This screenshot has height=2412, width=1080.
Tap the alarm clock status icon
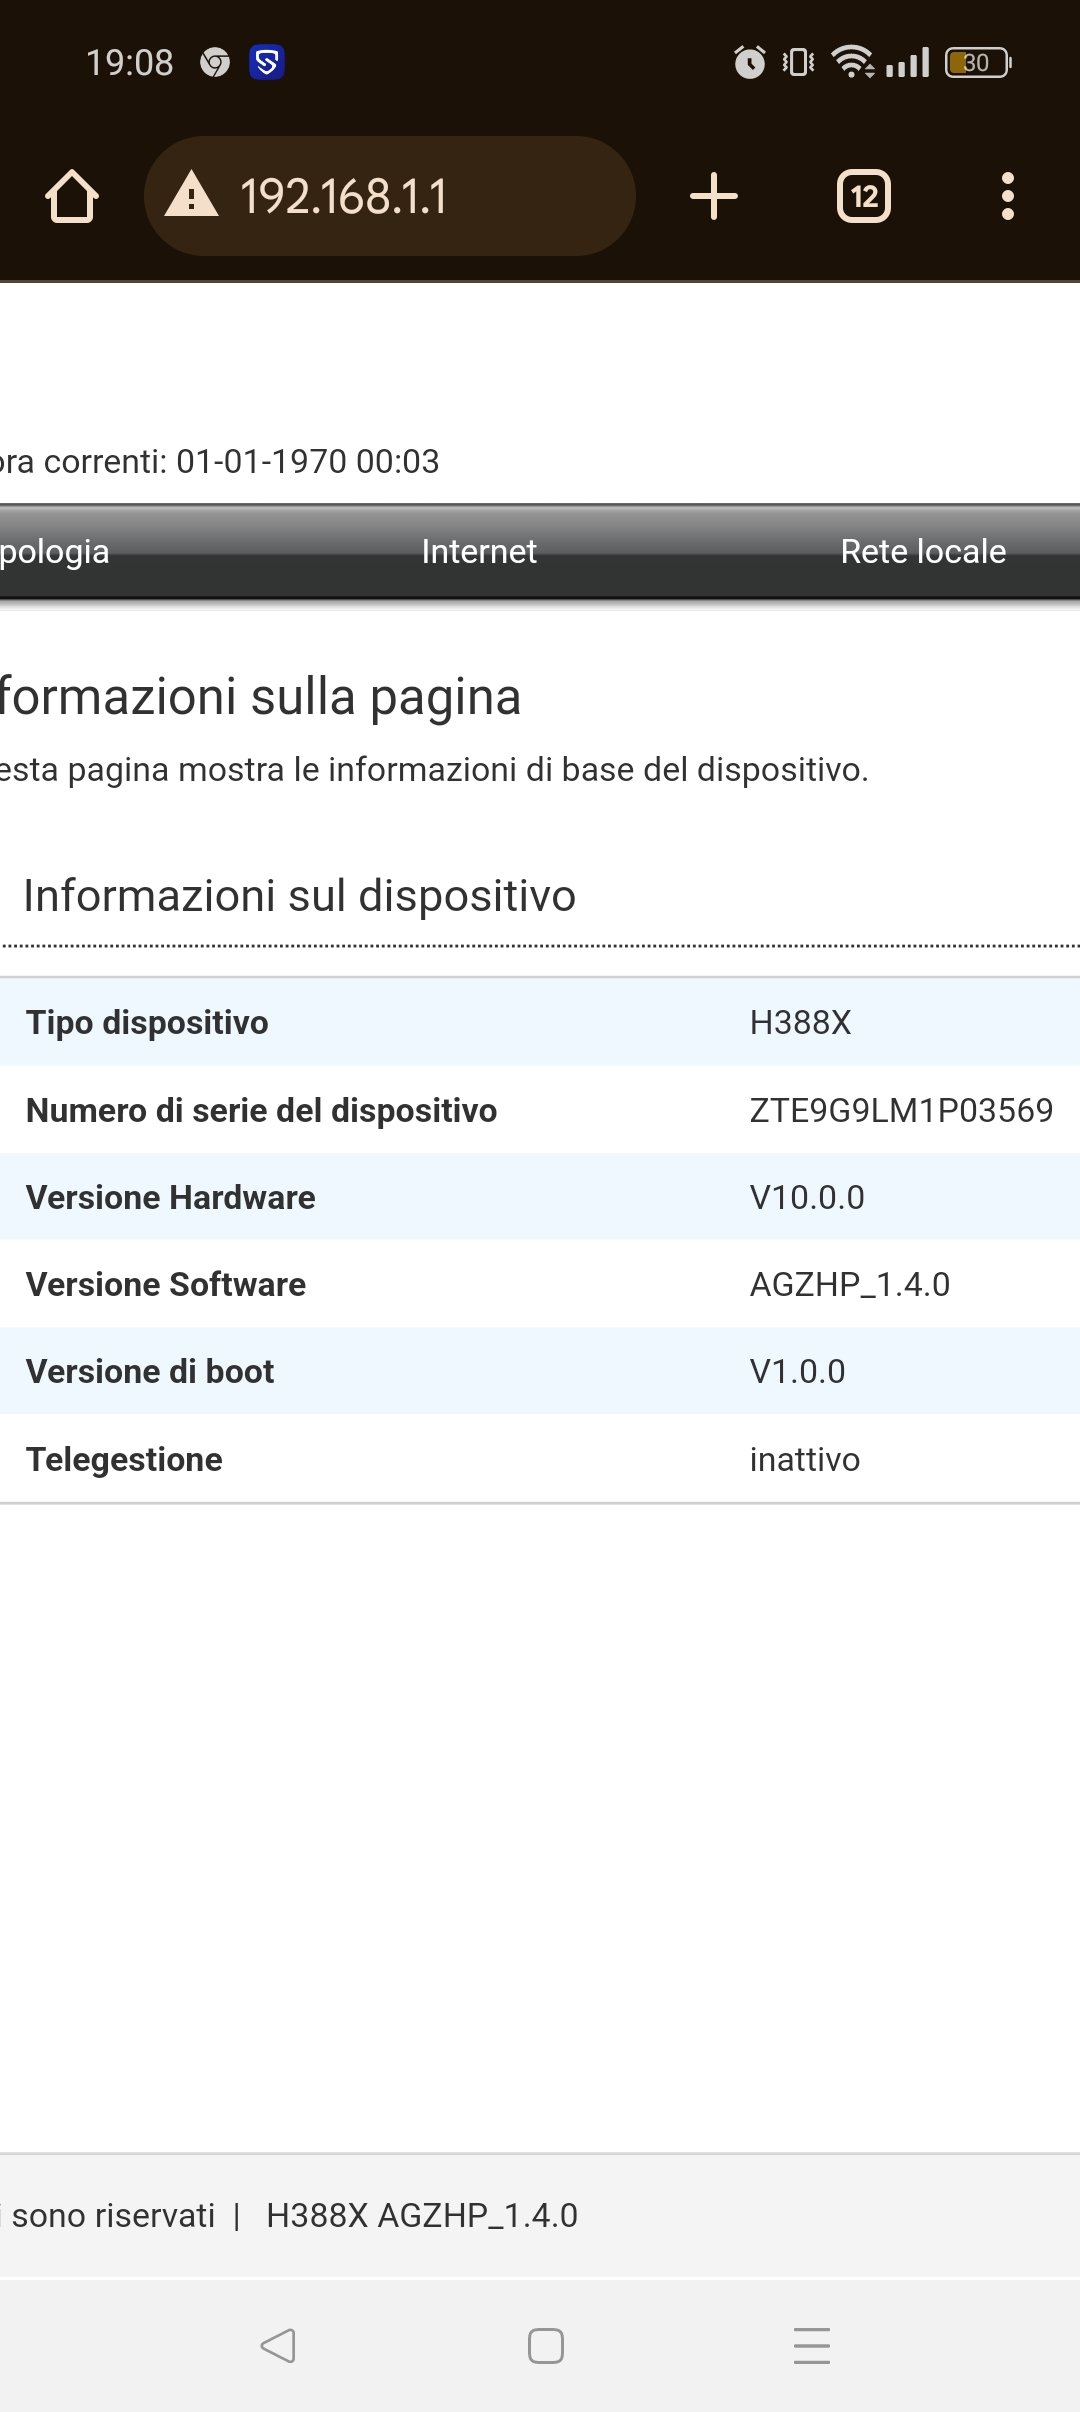pyautogui.click(x=750, y=62)
